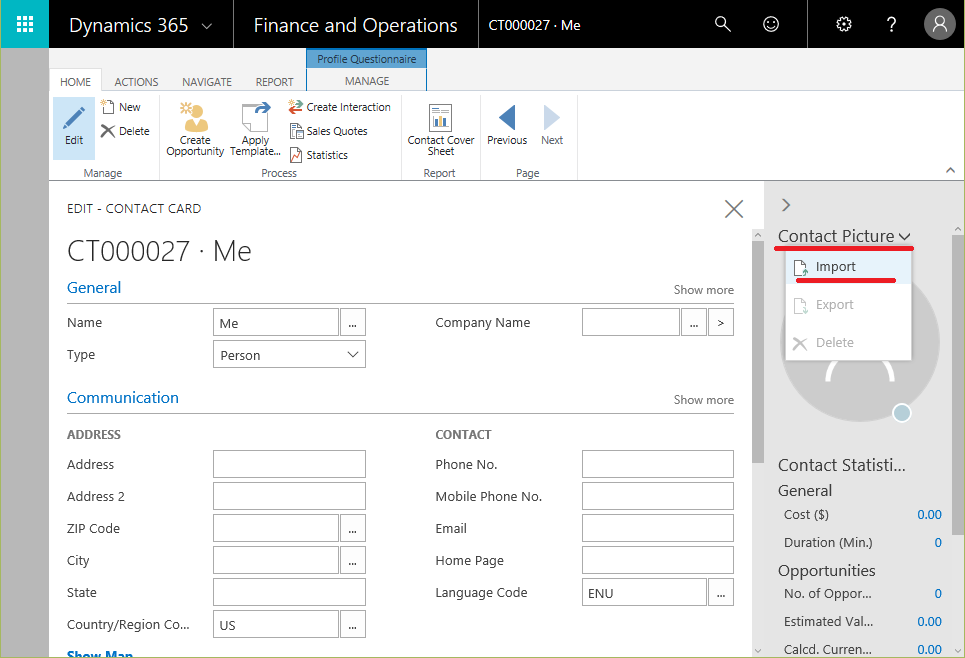Open Contact Cover Sheet report
This screenshot has width=965, height=658.
[x=441, y=129]
